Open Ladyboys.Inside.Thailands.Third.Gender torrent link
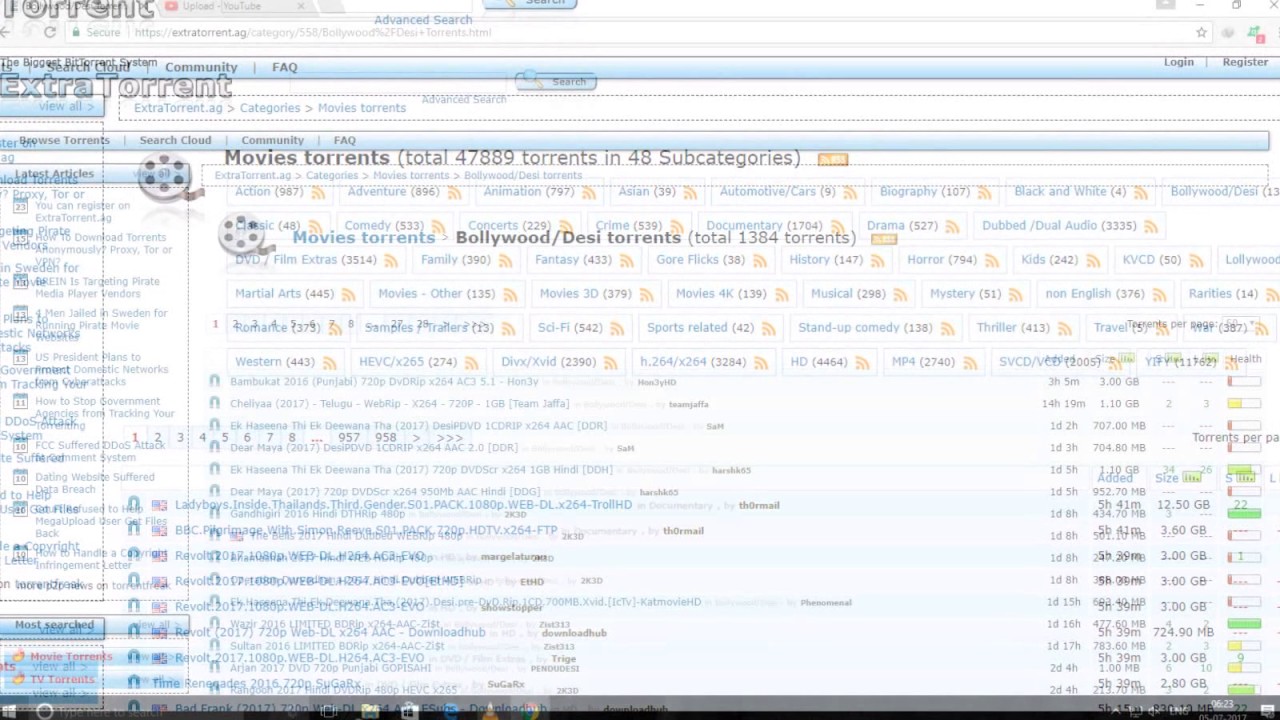1280x720 pixels. tap(403, 505)
